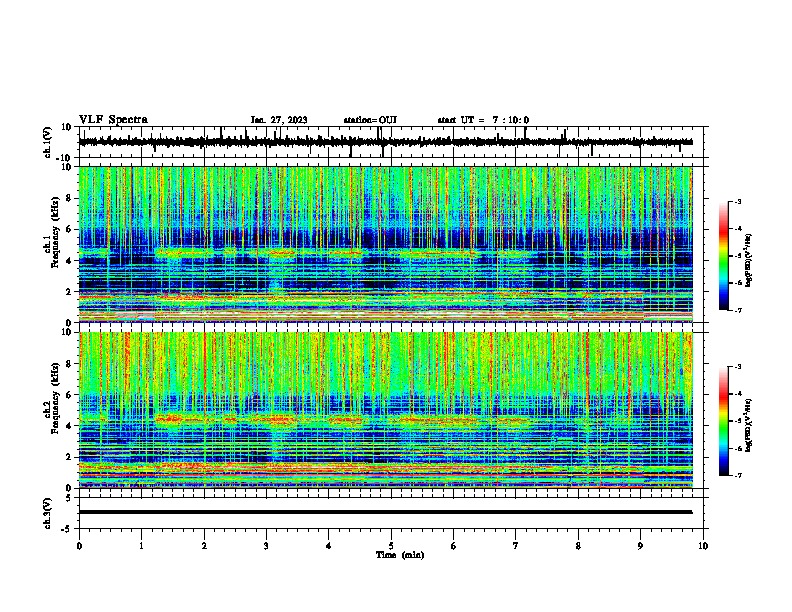Click the "8" kHz tick on ch.2 spectrogram

pos(70,364)
